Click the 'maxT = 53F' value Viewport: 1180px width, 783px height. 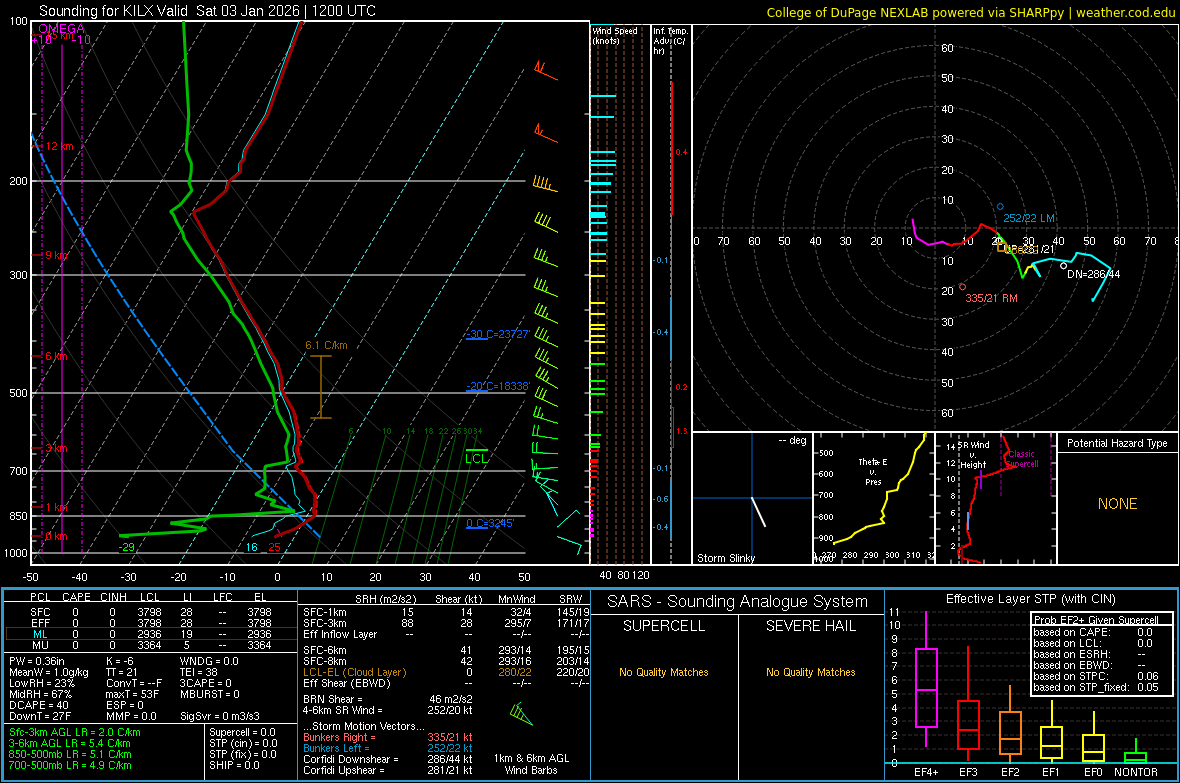[x=132, y=694]
